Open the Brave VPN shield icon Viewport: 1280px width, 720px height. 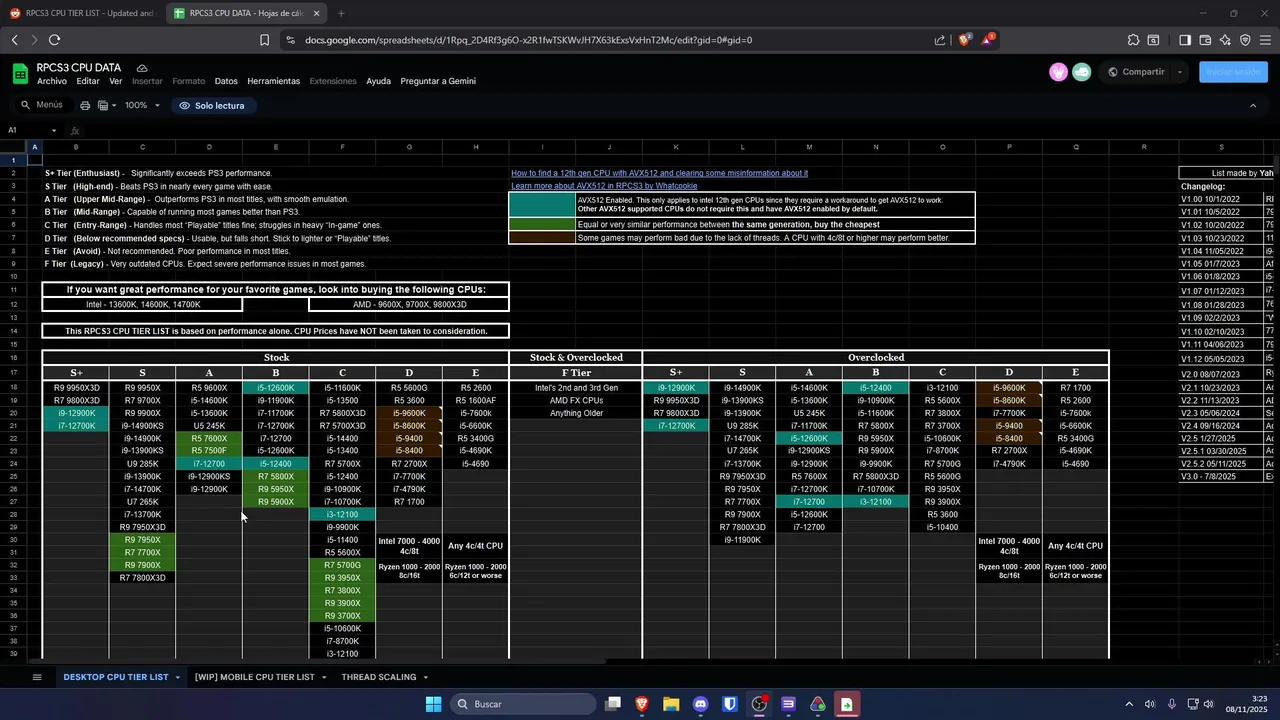(x=1245, y=40)
